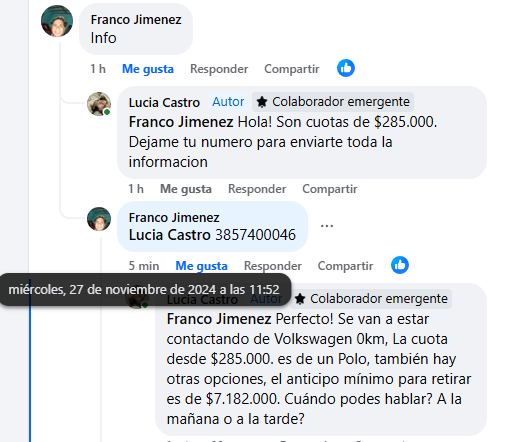The width and height of the screenshot is (508, 442).
Task: Click Responder under Lucia's cuotas reply
Action: (257, 189)
